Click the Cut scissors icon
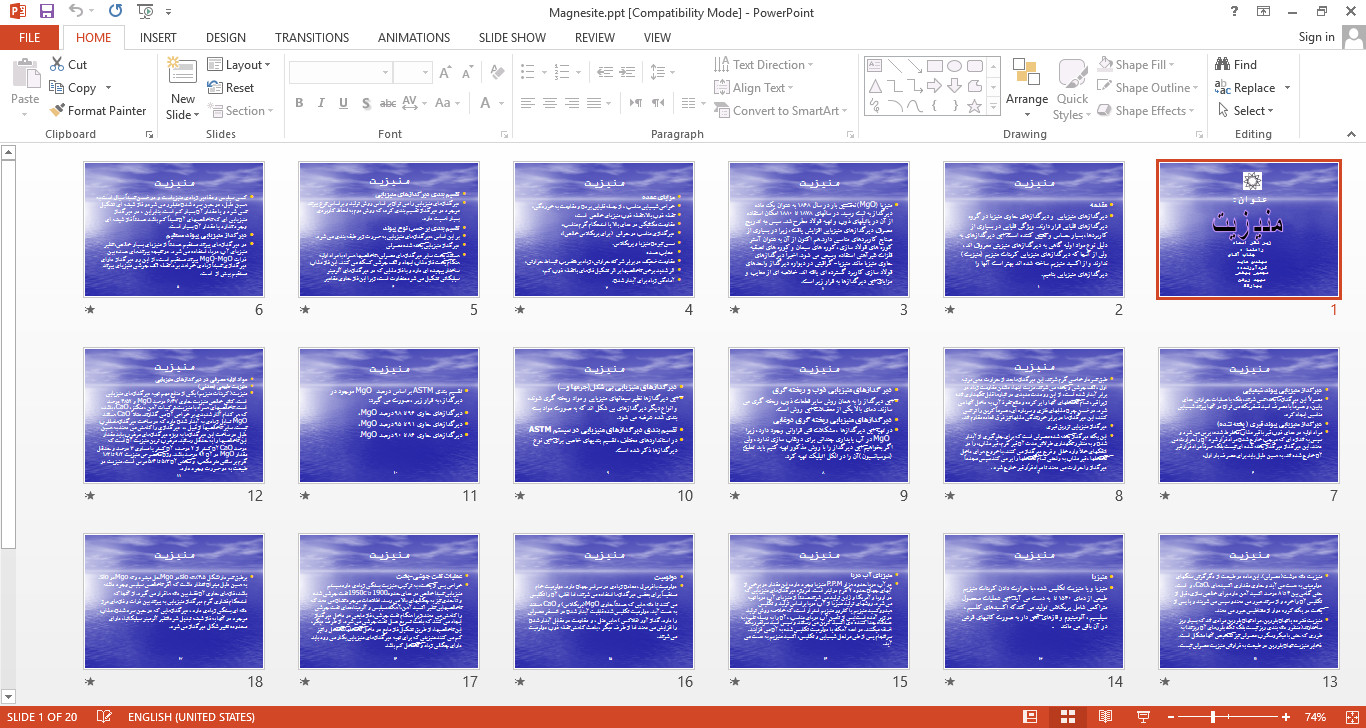 click(58, 65)
